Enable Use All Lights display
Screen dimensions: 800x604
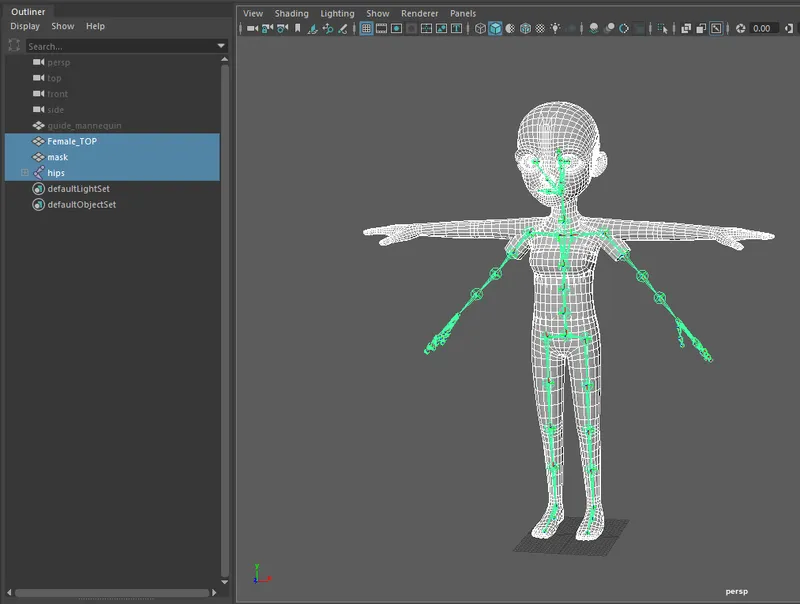click(x=555, y=28)
